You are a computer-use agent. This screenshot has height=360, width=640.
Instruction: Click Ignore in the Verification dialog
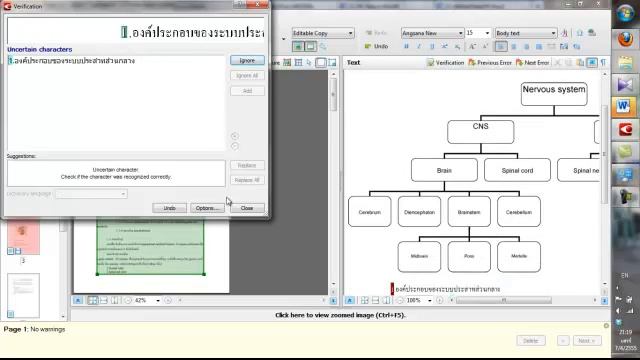(x=247, y=60)
